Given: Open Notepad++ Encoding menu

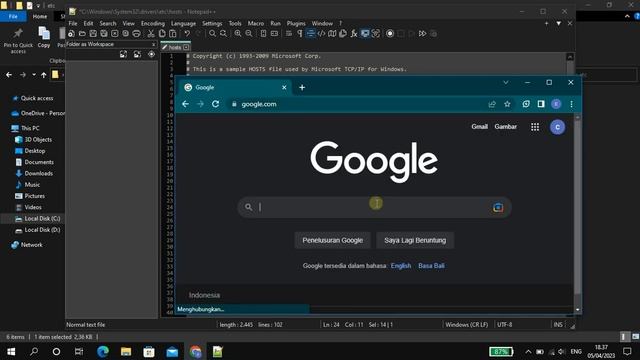Looking at the screenshot, I should (x=153, y=24).
